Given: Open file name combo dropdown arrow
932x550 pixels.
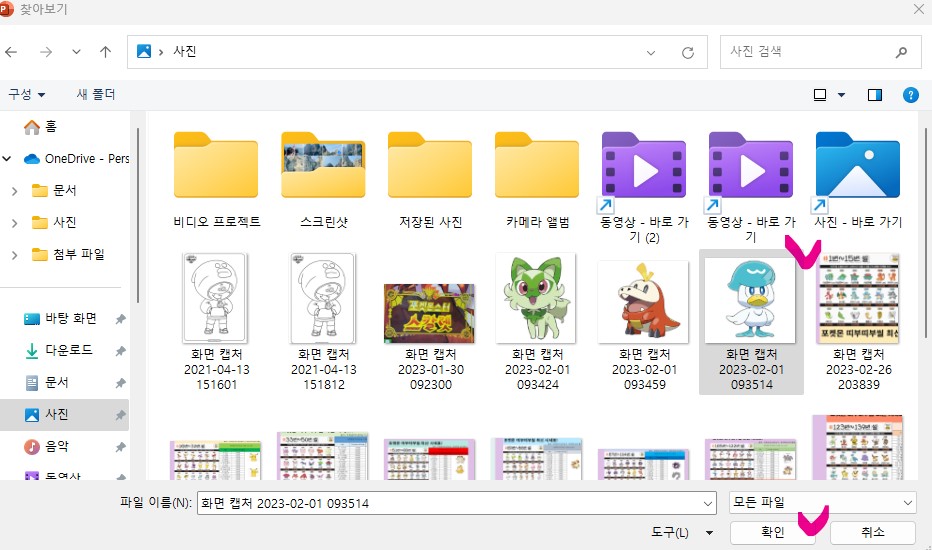Looking at the screenshot, I should pyautogui.click(x=708, y=504).
